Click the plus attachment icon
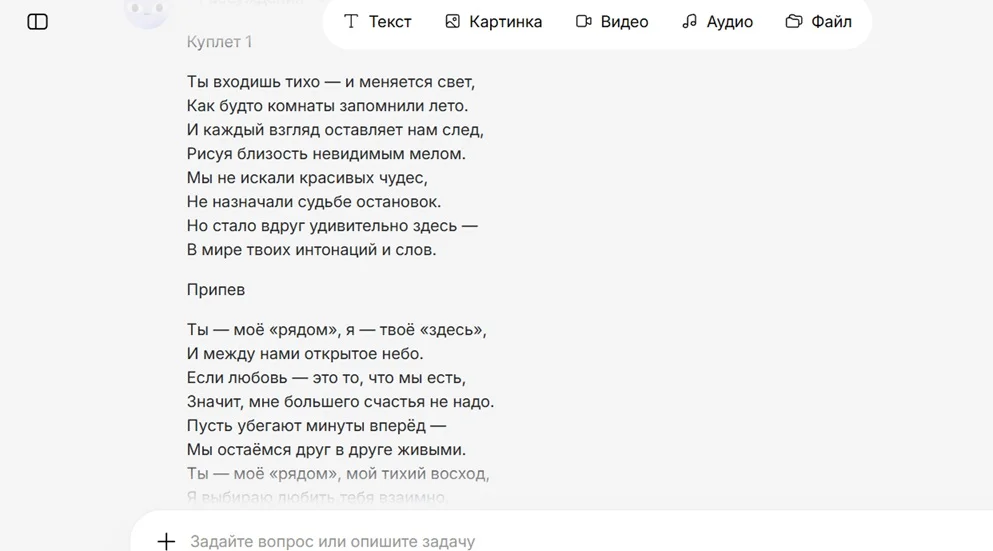 (166, 542)
